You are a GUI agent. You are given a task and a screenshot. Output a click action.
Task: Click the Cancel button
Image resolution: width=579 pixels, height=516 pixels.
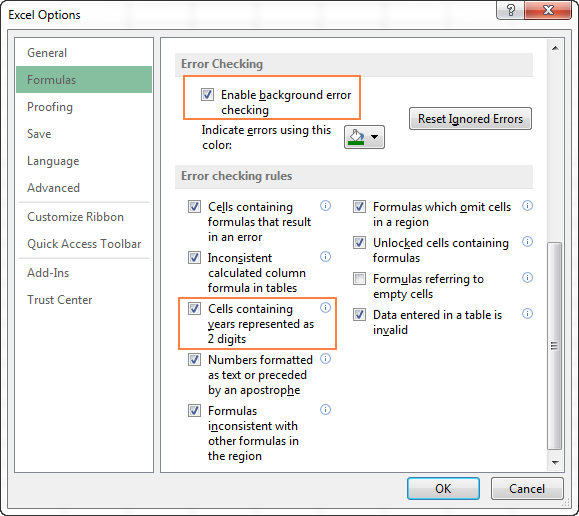coord(527,489)
